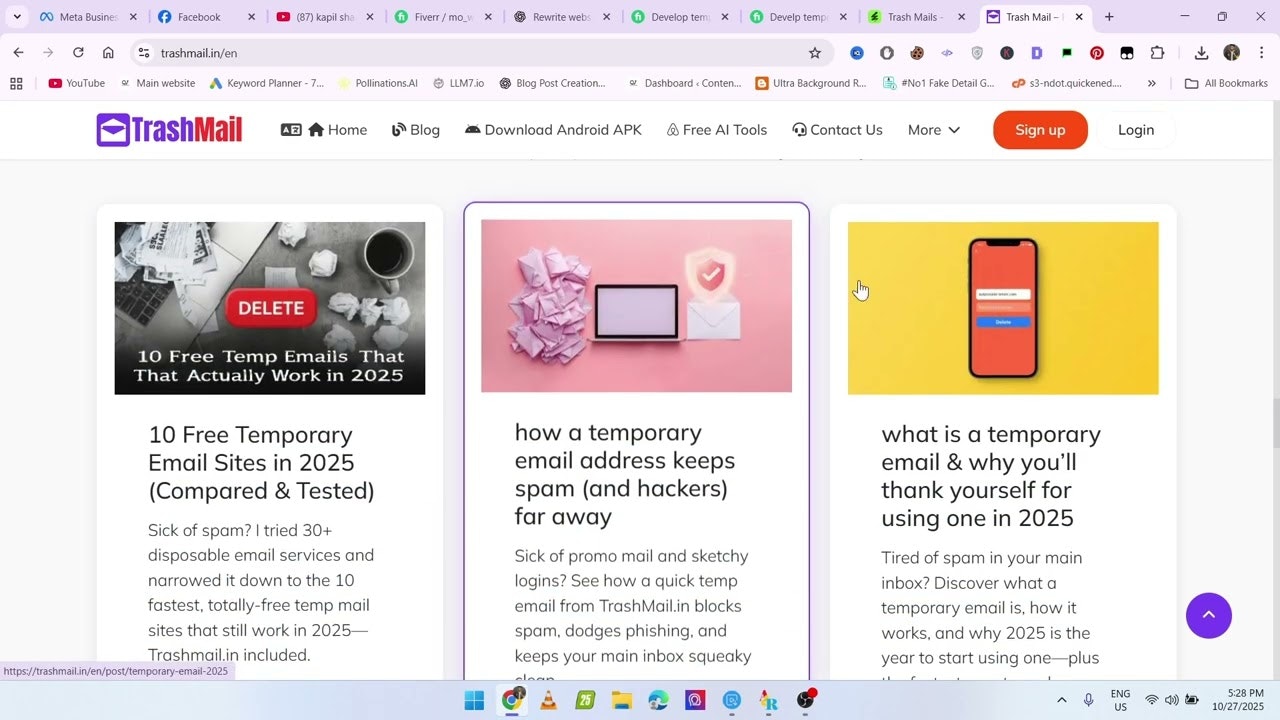Click the TrashMail site logo
Screen dimensions: 1280x720
coord(168,129)
